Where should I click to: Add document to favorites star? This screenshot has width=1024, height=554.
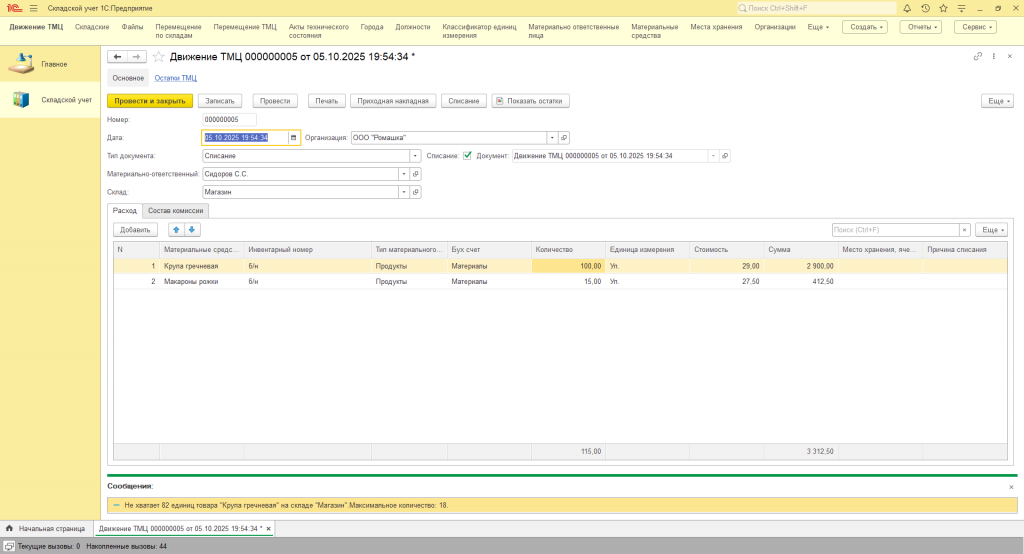pos(159,57)
